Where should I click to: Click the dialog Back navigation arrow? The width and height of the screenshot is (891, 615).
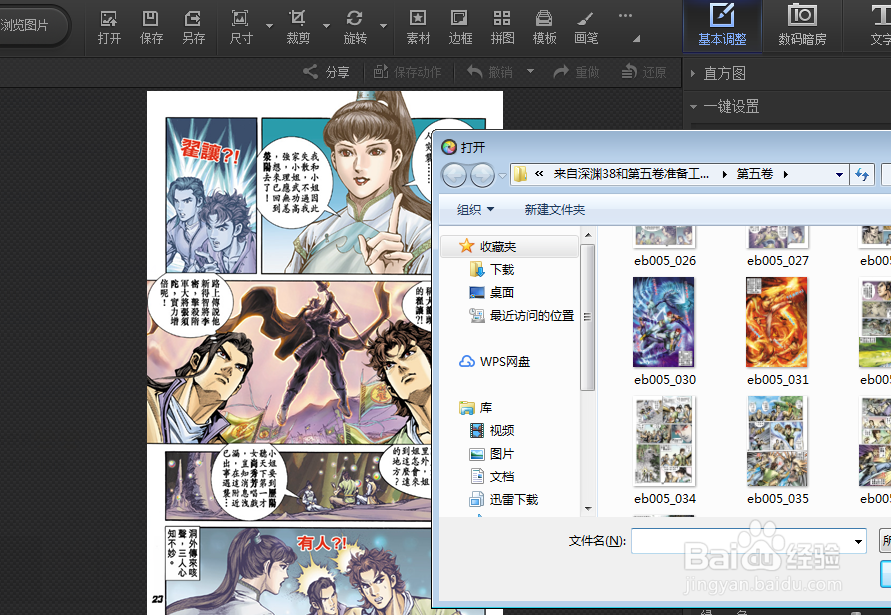[455, 175]
